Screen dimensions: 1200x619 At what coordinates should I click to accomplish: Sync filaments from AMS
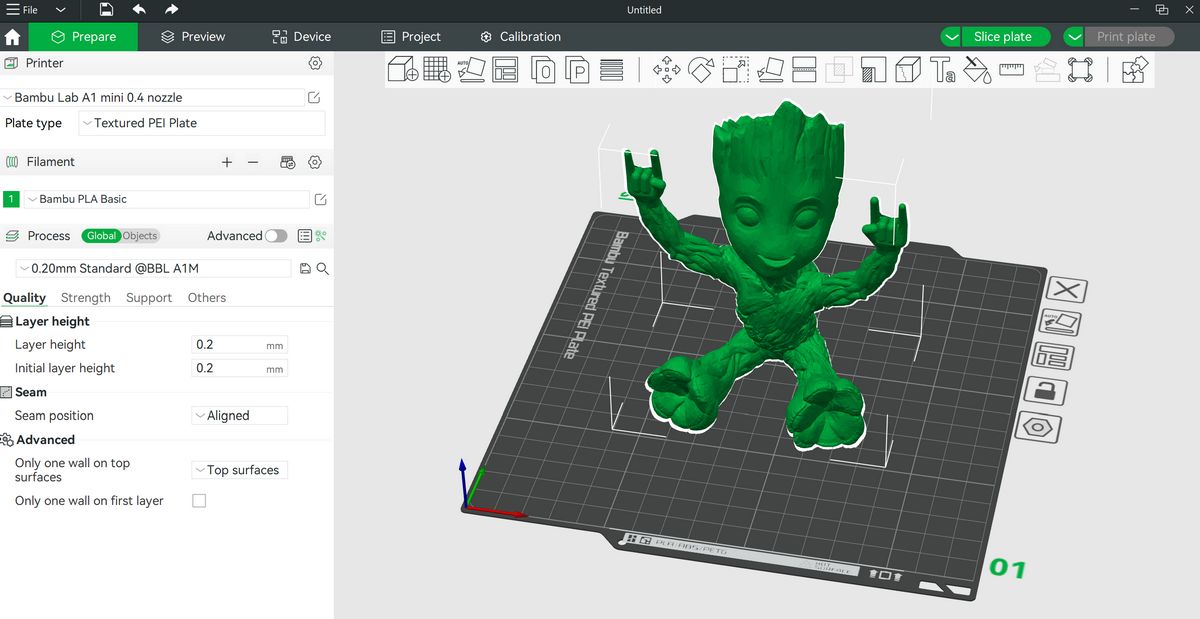pos(288,162)
